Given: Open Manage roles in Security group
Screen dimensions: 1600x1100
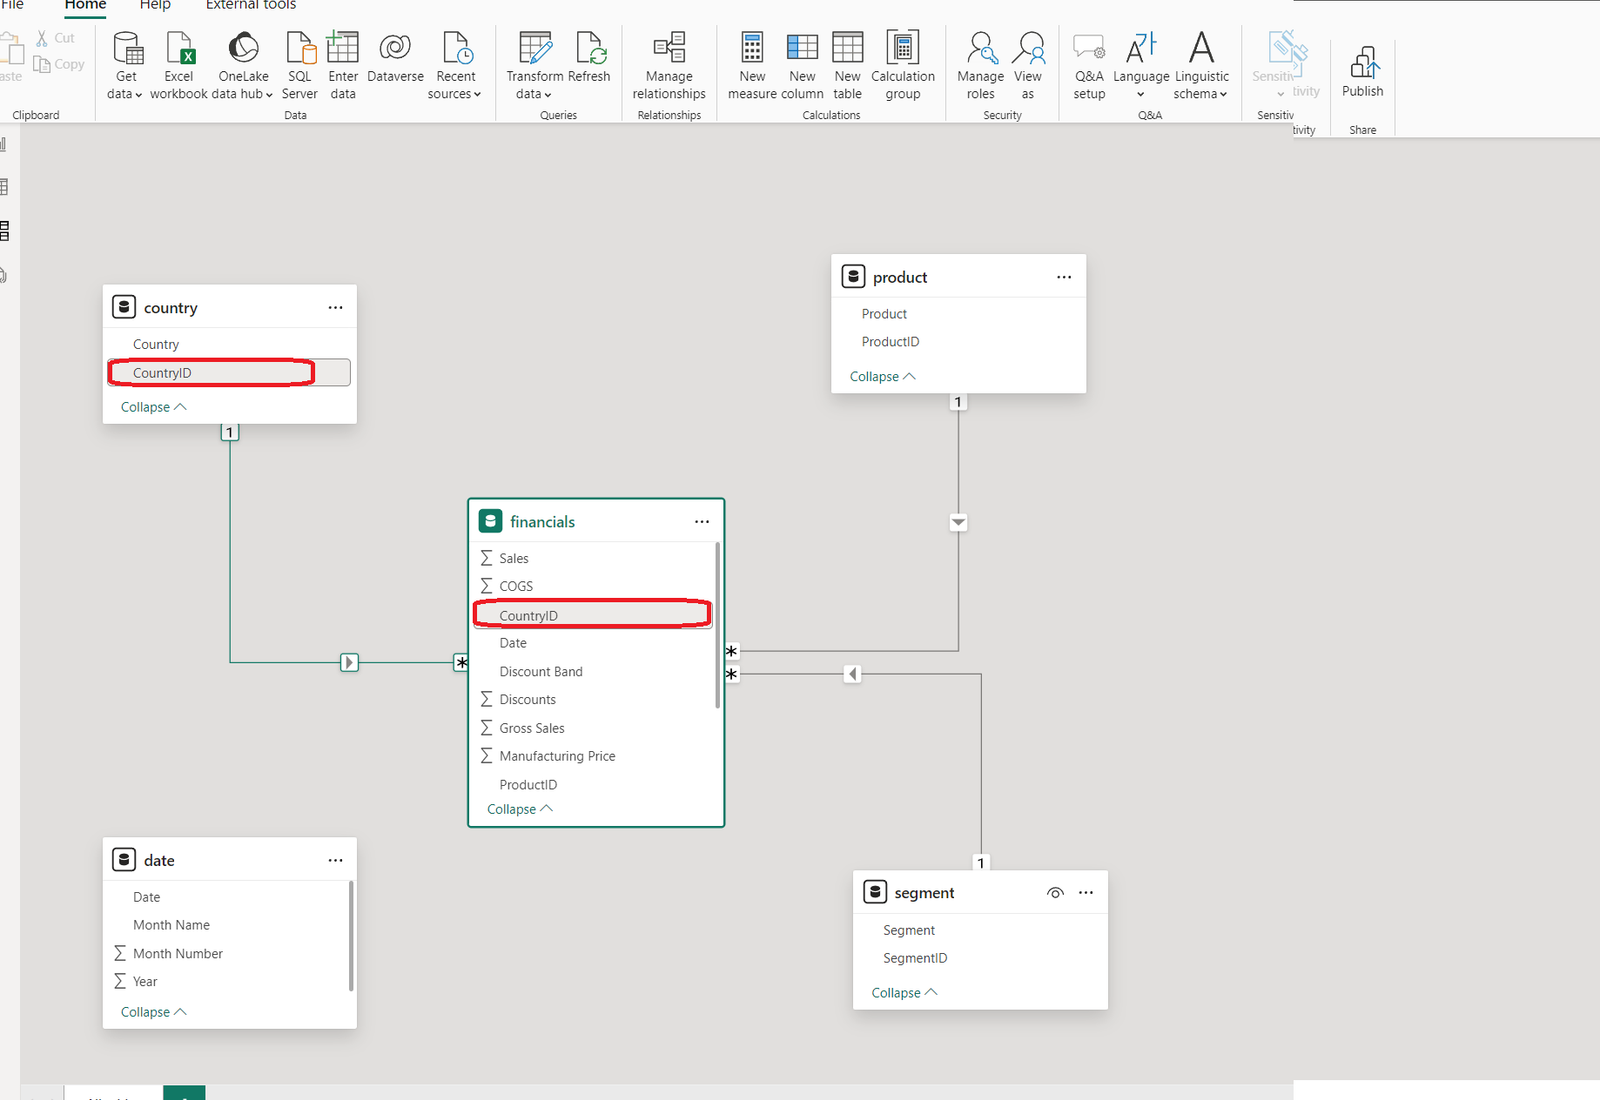Looking at the screenshot, I should [x=980, y=62].
